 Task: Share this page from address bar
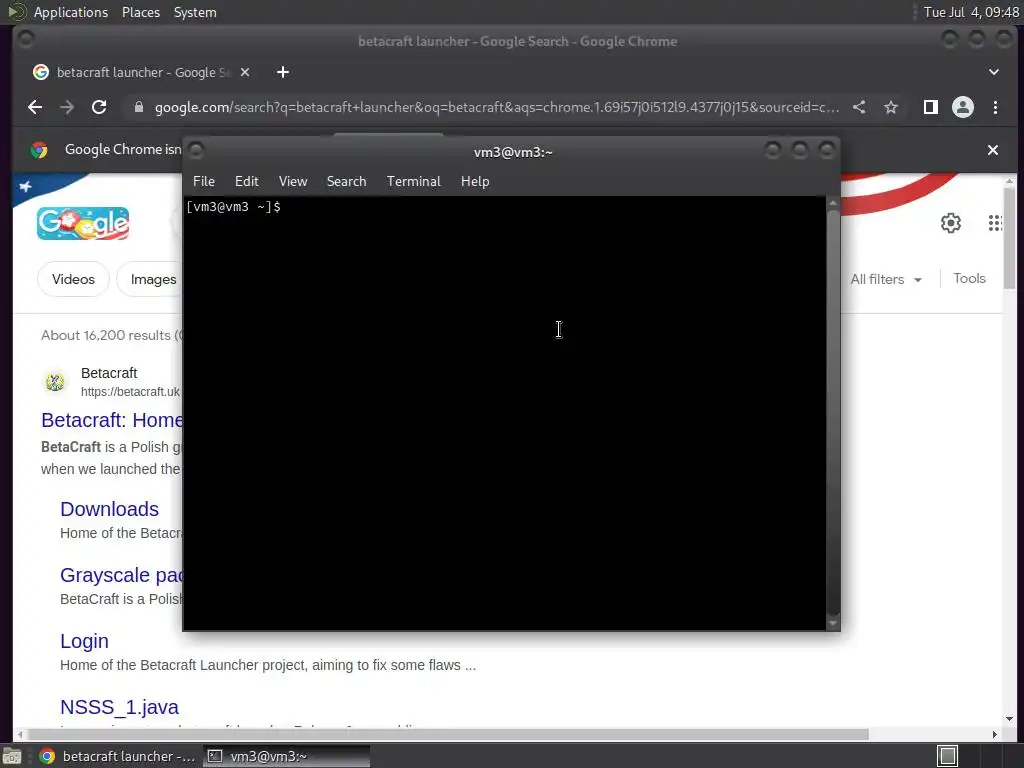[859, 107]
